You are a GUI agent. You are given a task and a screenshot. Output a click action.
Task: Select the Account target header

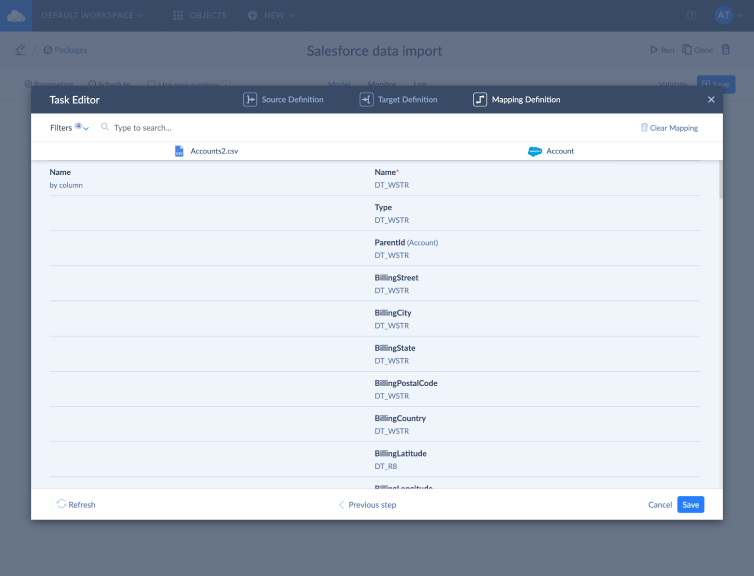tap(551, 151)
